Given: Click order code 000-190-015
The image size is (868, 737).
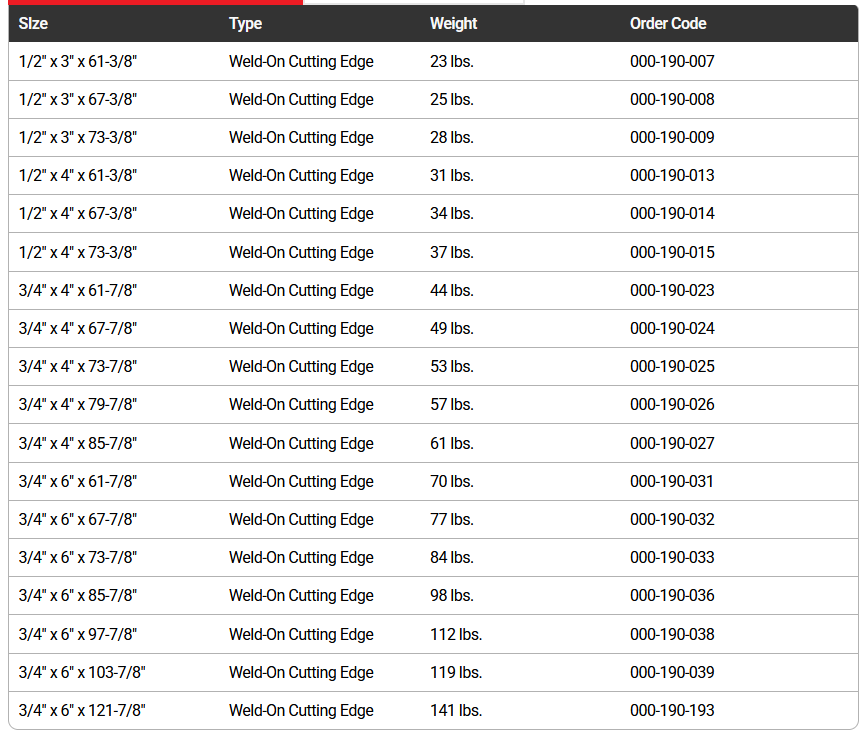Looking at the screenshot, I should pos(672,253).
